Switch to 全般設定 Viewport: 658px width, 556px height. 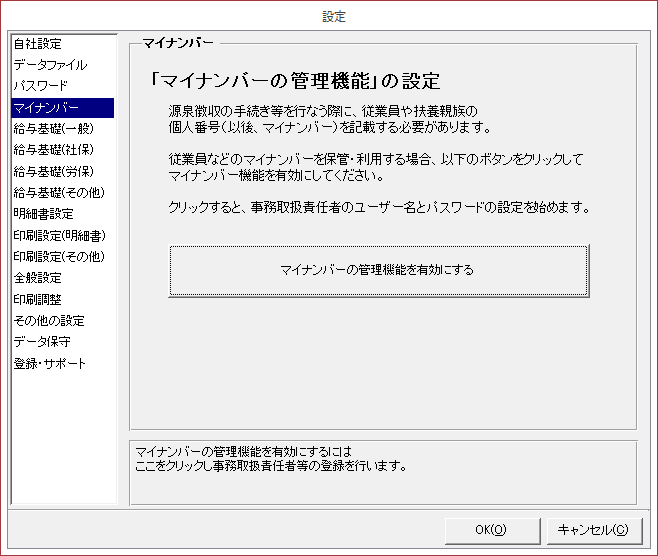[x=37, y=278]
